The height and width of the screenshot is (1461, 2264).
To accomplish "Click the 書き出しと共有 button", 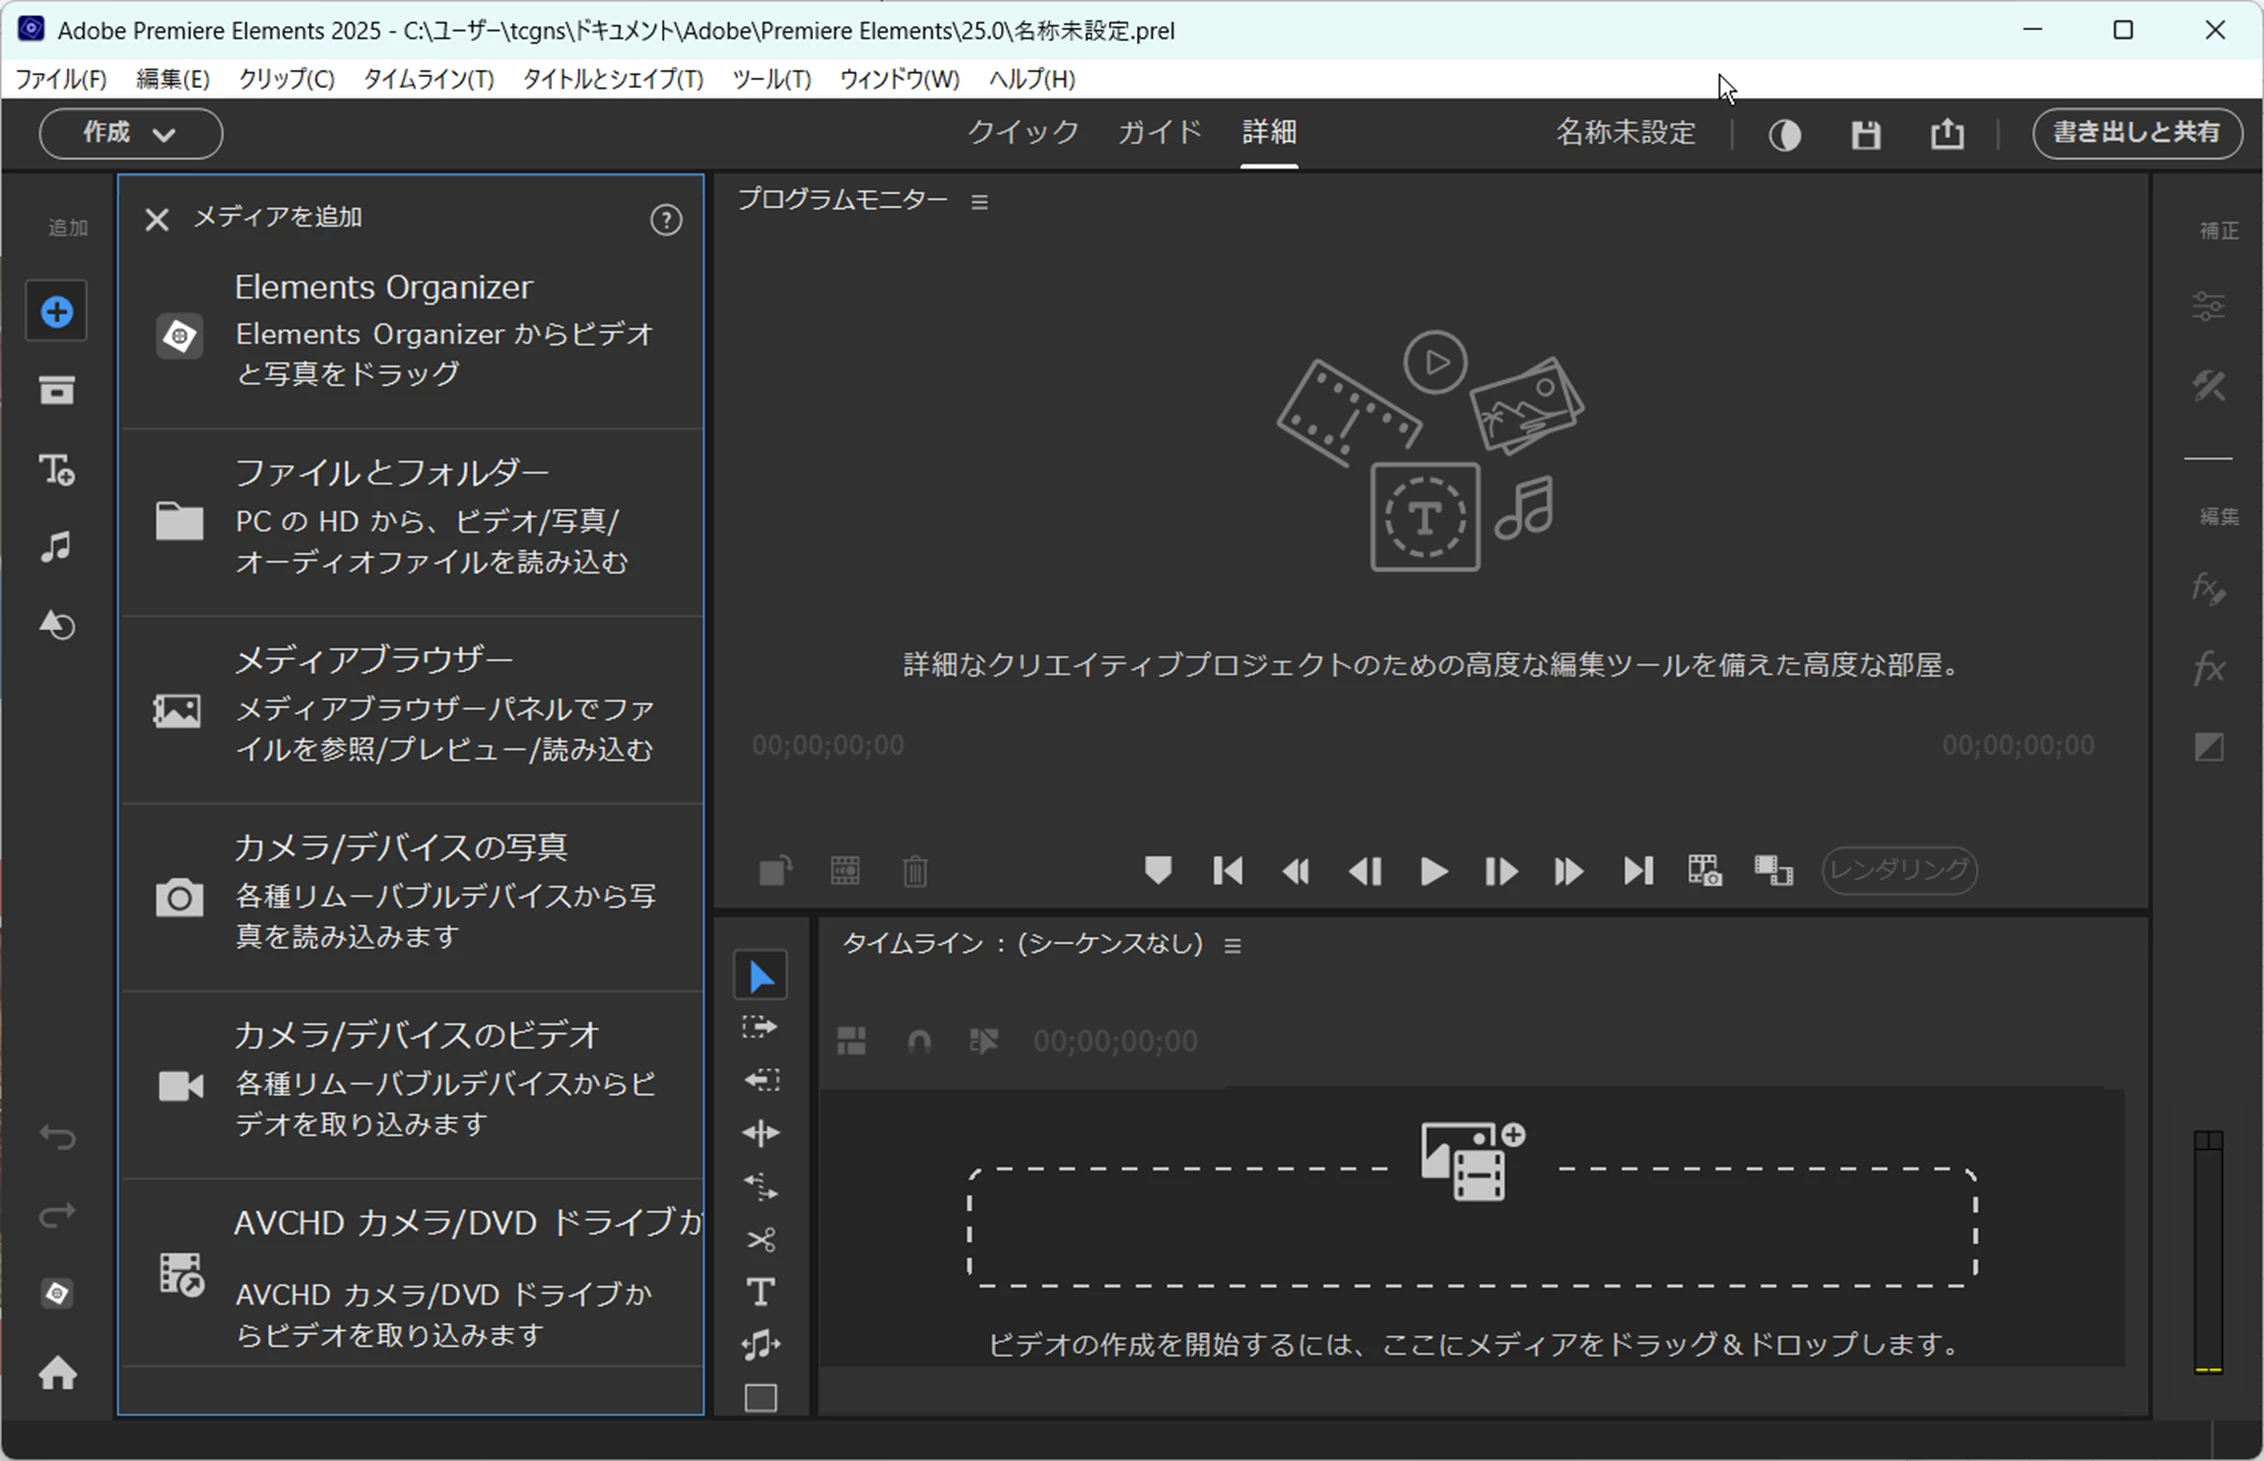I will (2137, 133).
